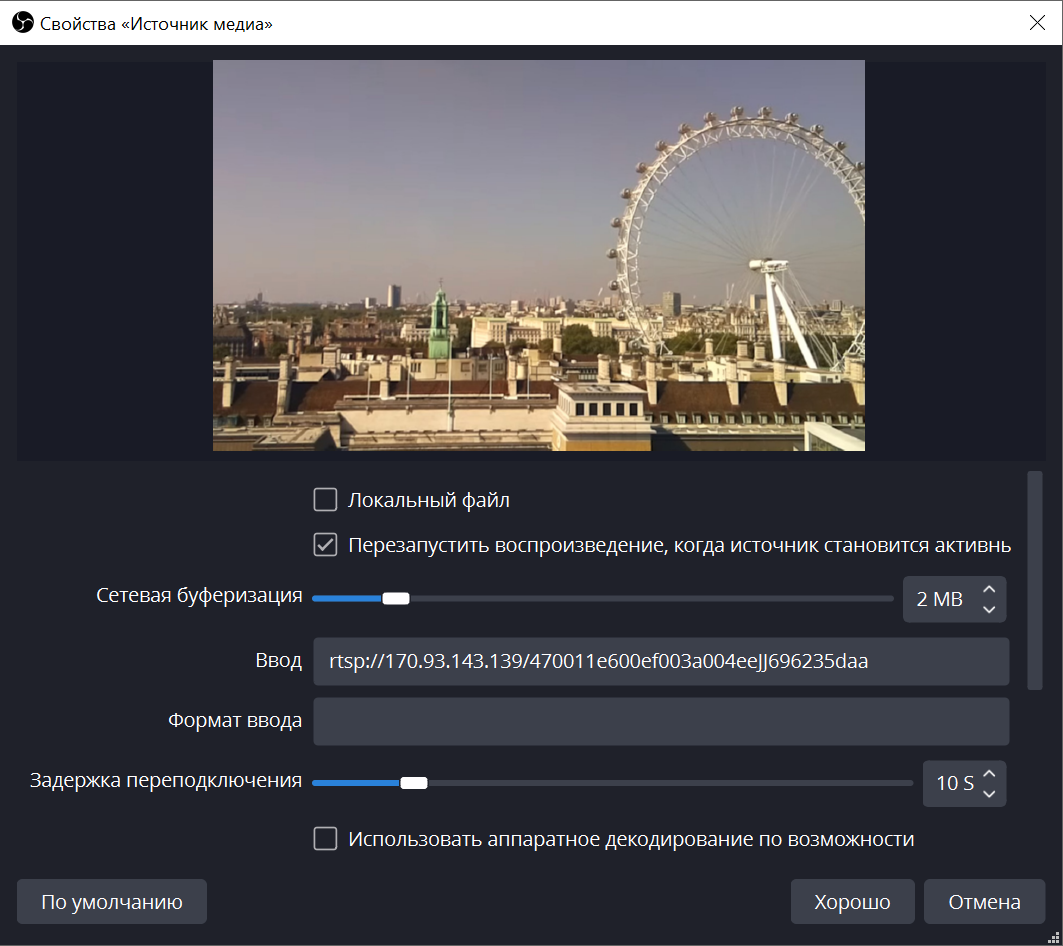Click the «По умолчанию» button

pyautogui.click(x=112, y=901)
